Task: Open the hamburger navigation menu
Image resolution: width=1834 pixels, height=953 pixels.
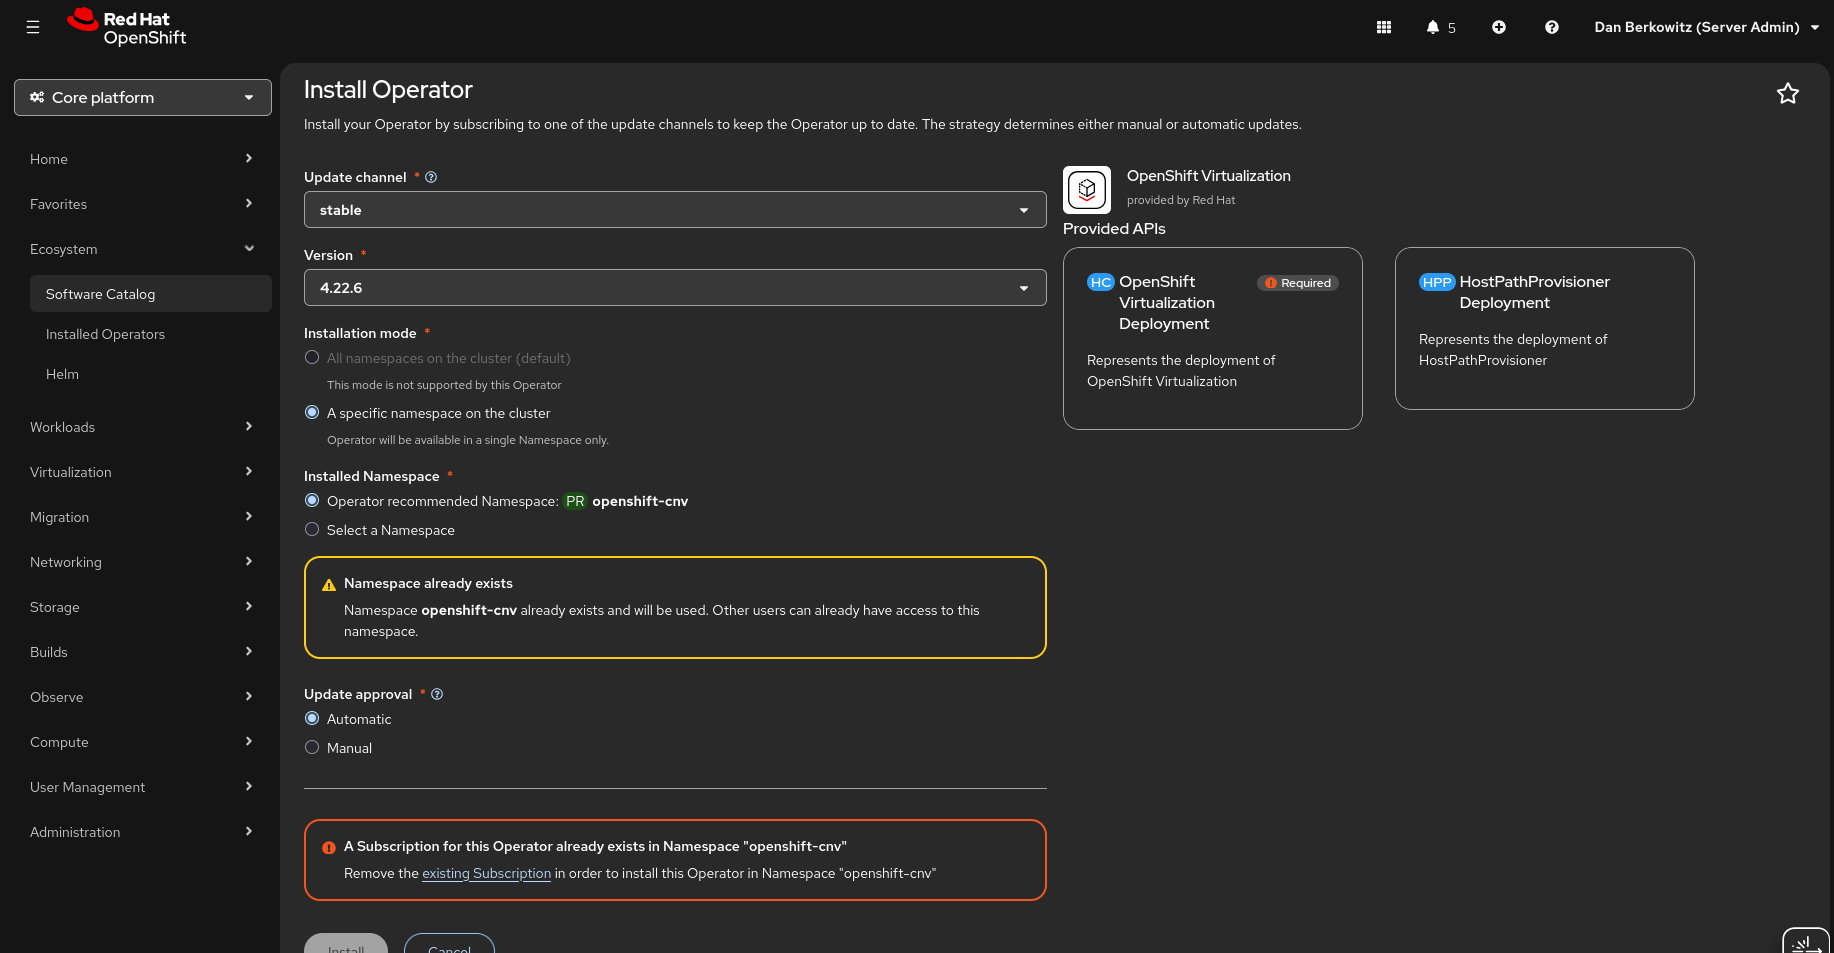Action: point(33,27)
